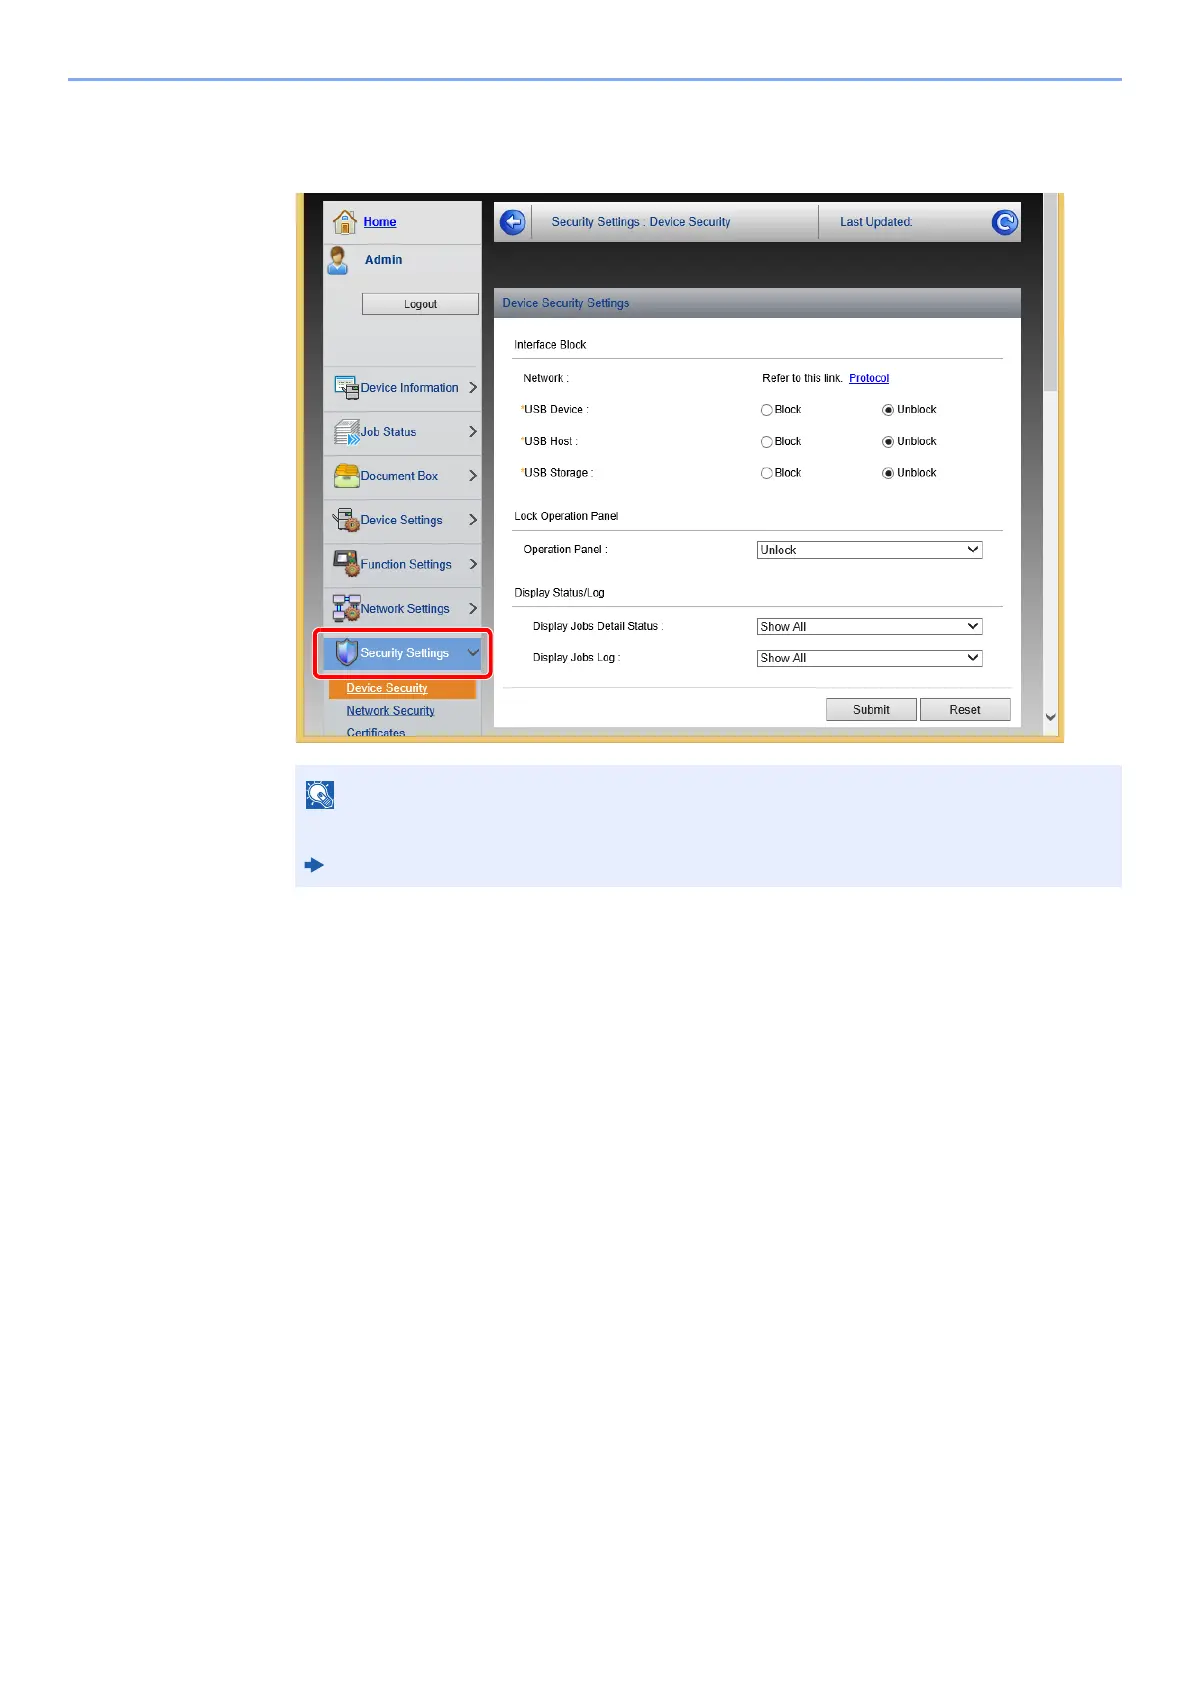Open Device Information menu item
The width and height of the screenshot is (1190, 1684).
[403, 389]
